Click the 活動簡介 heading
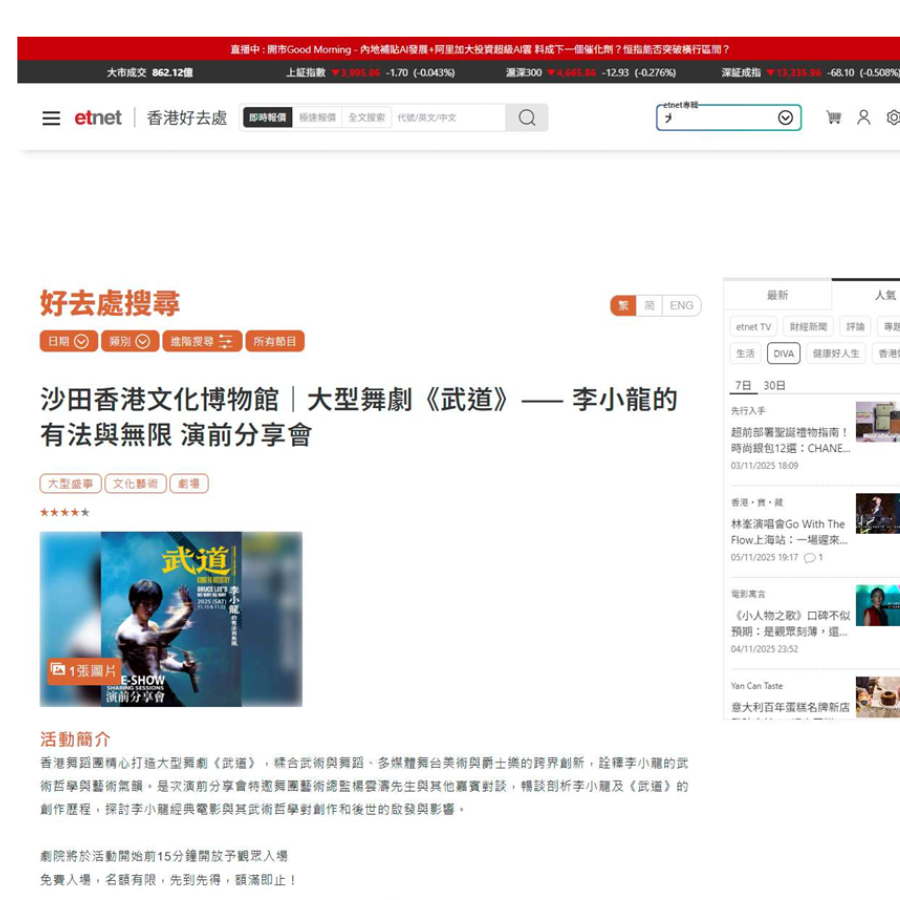The image size is (900, 900). coord(75,739)
